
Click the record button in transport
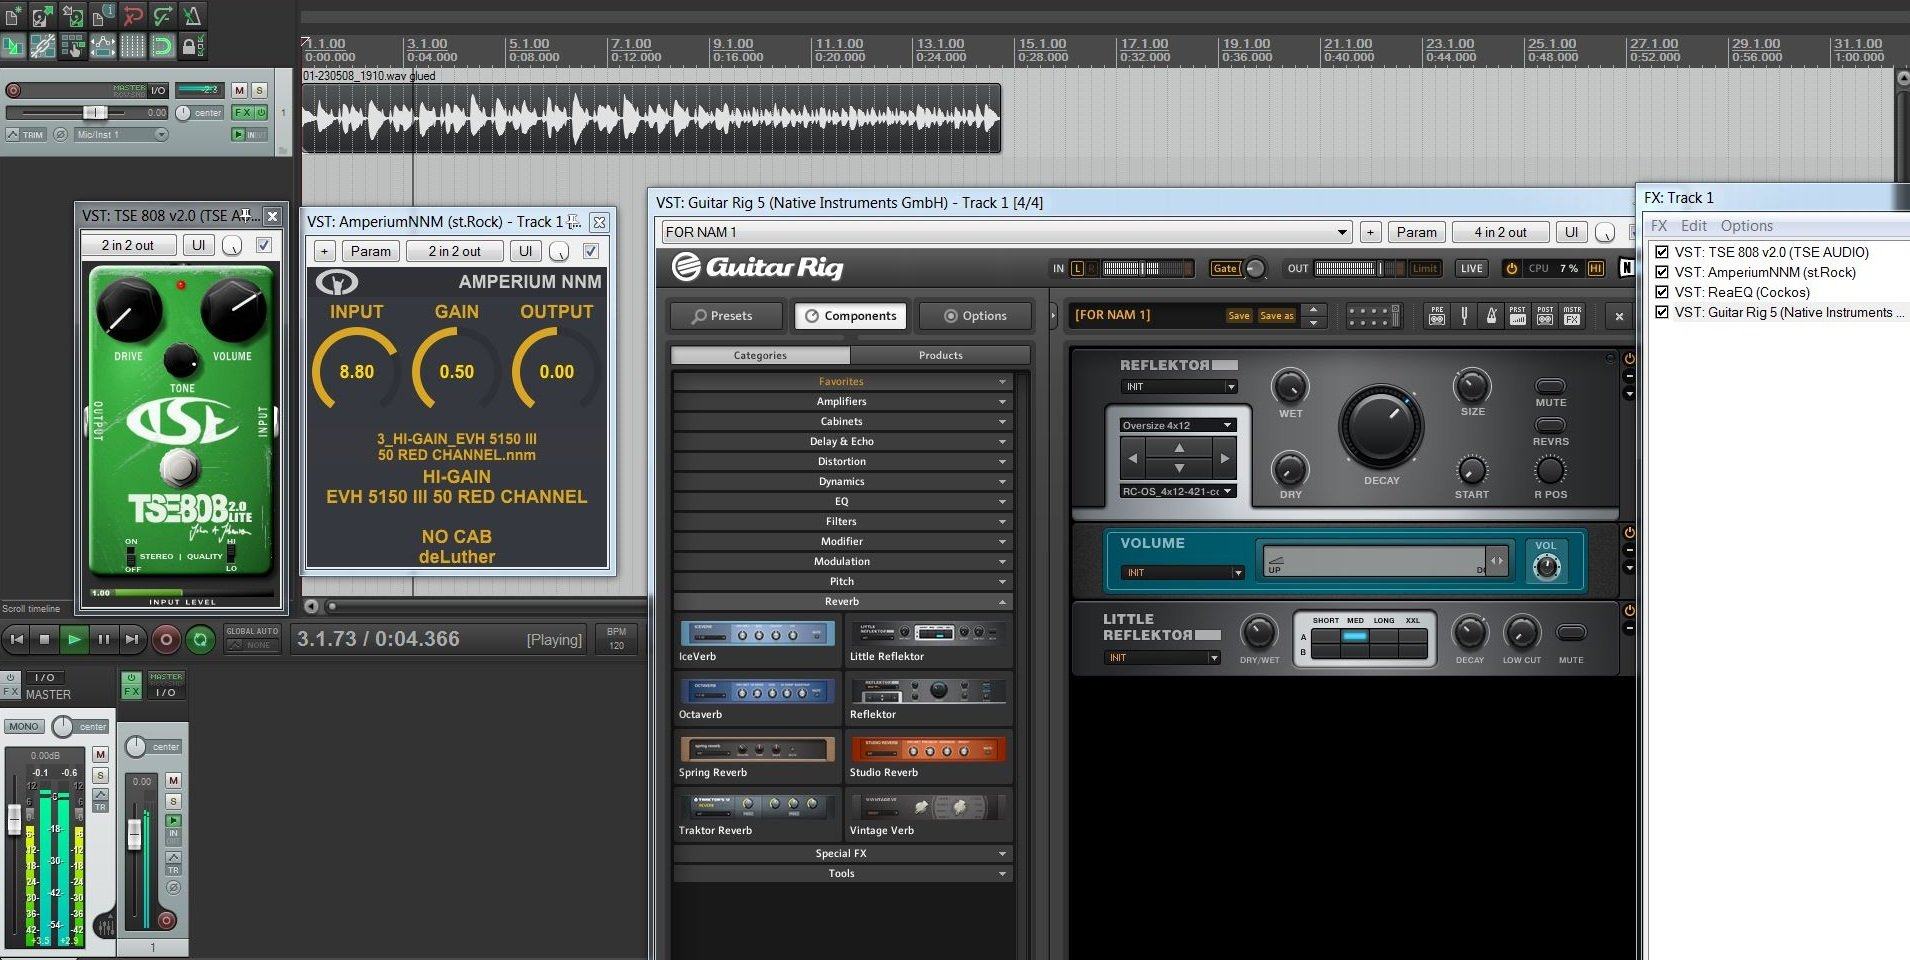click(166, 639)
